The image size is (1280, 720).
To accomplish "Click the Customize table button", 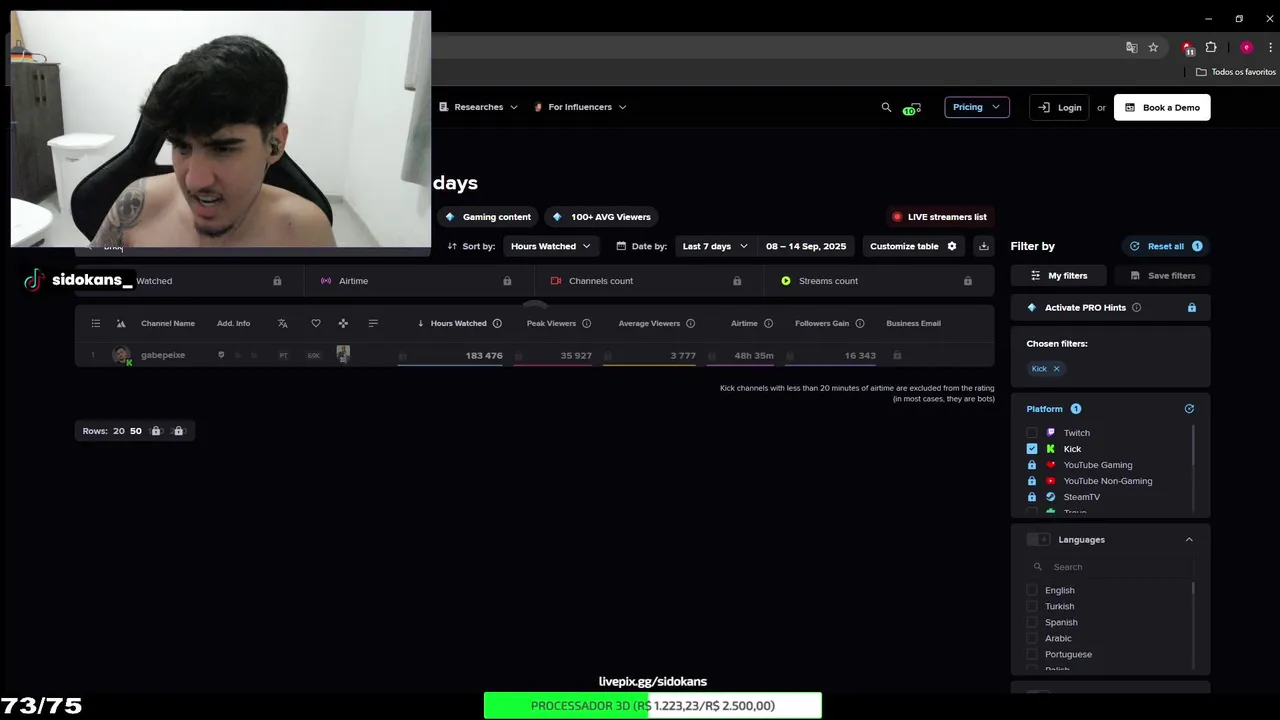I will [x=913, y=246].
